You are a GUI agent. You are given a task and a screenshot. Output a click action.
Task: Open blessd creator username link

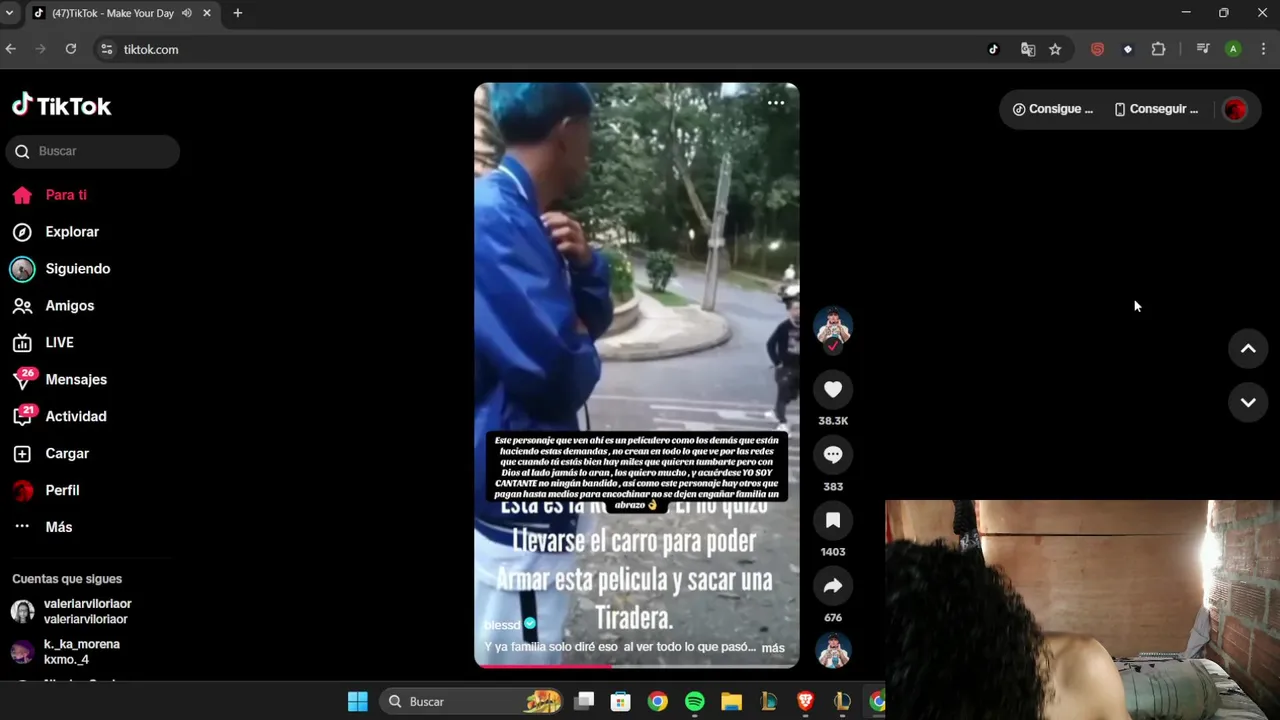click(x=502, y=625)
